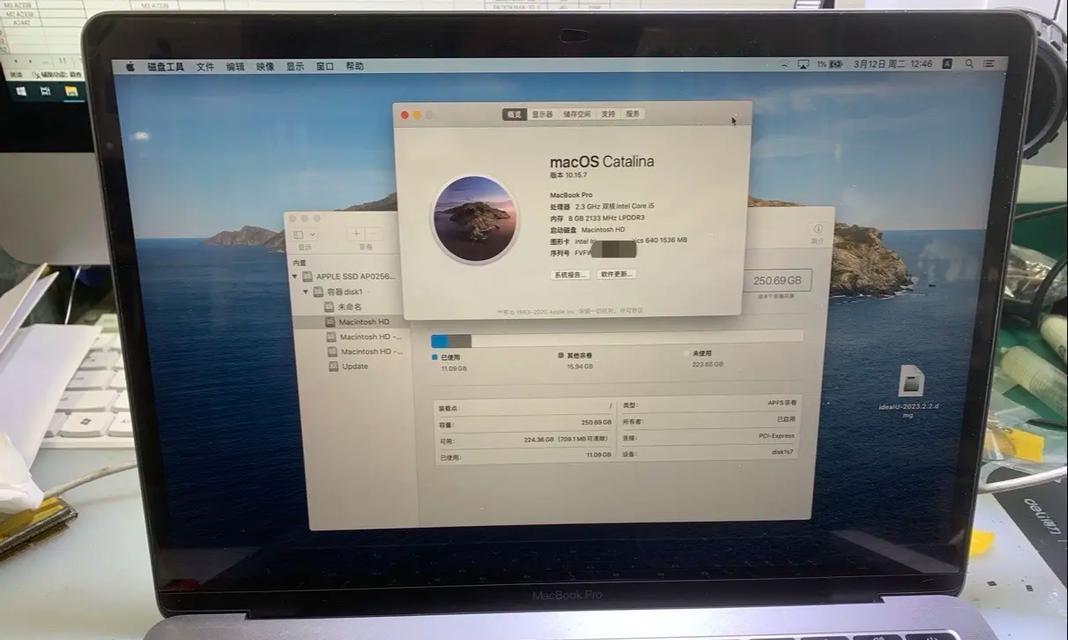Click the 版本 10.15.7 text
This screenshot has width=1068, height=640.
coord(569,176)
